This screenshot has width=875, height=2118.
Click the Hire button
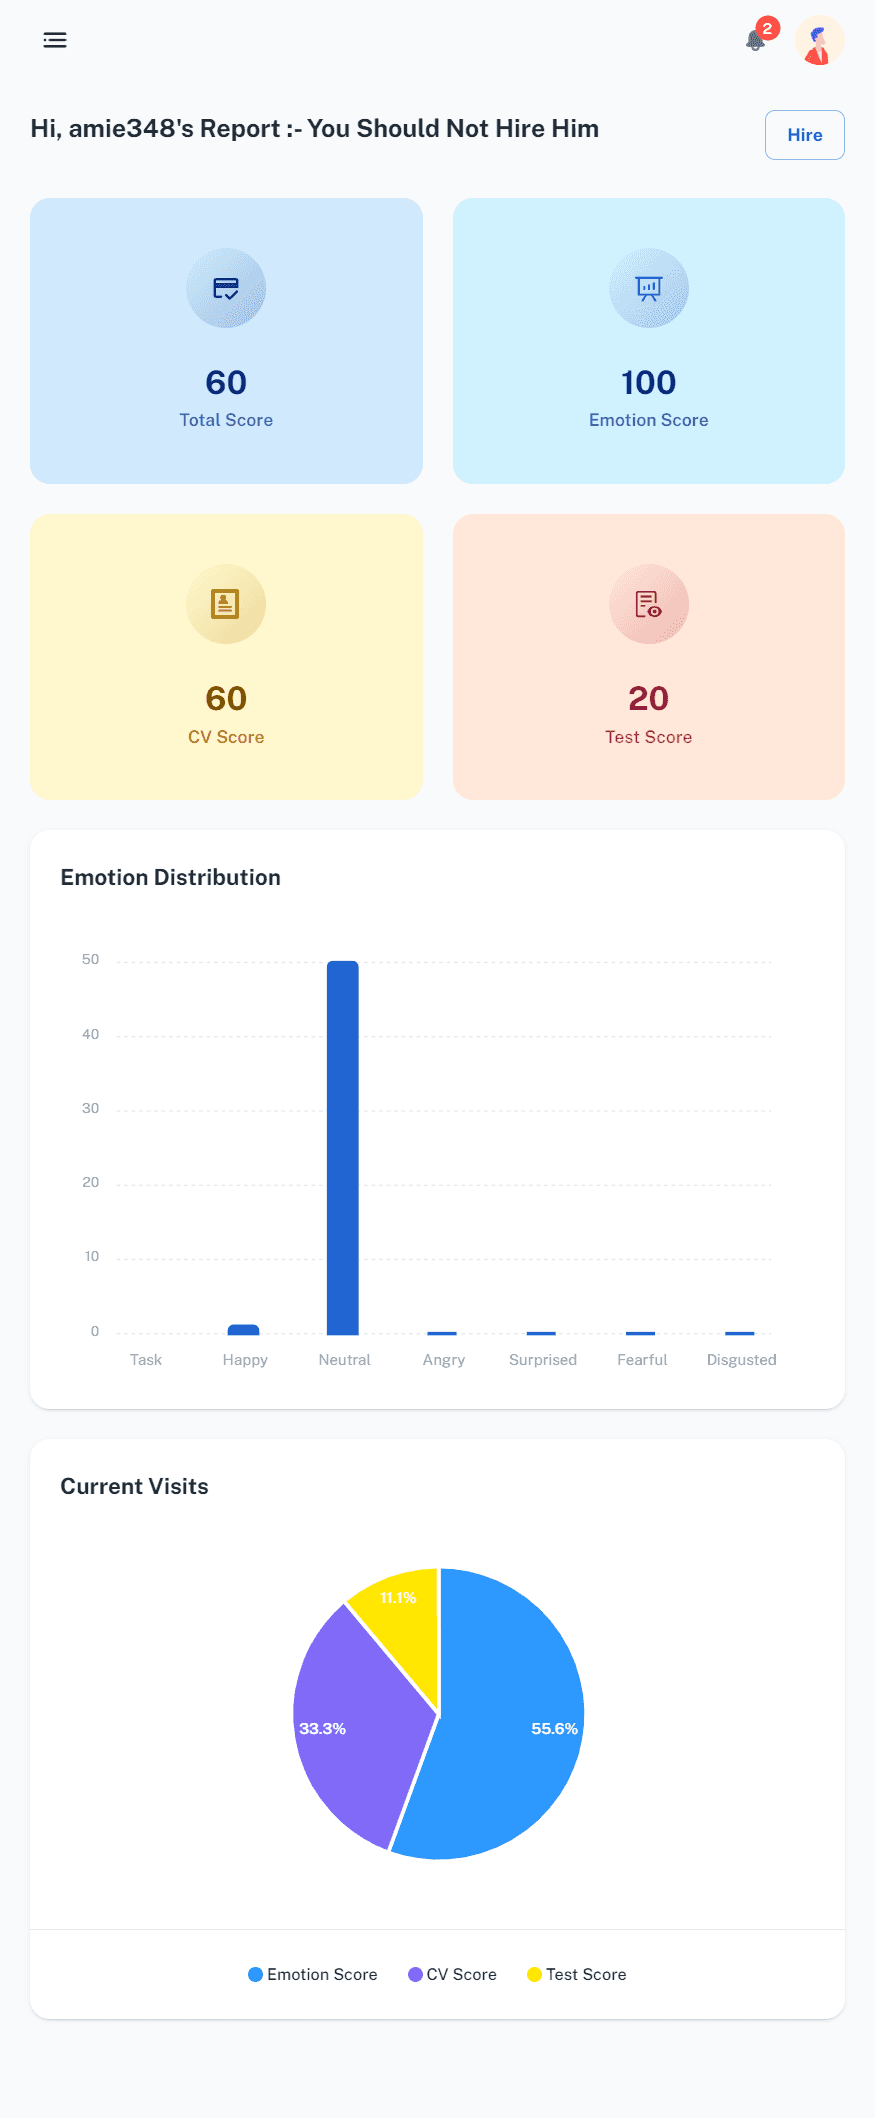(805, 135)
